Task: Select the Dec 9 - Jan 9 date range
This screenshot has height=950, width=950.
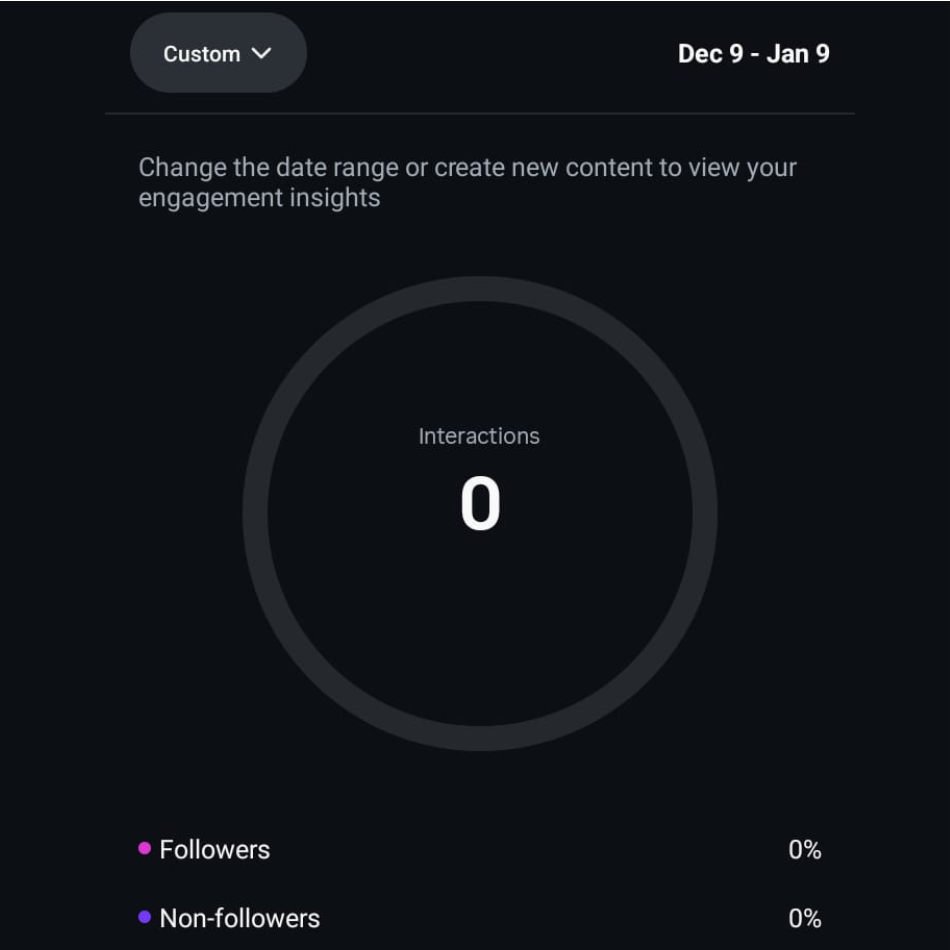Action: tap(753, 53)
